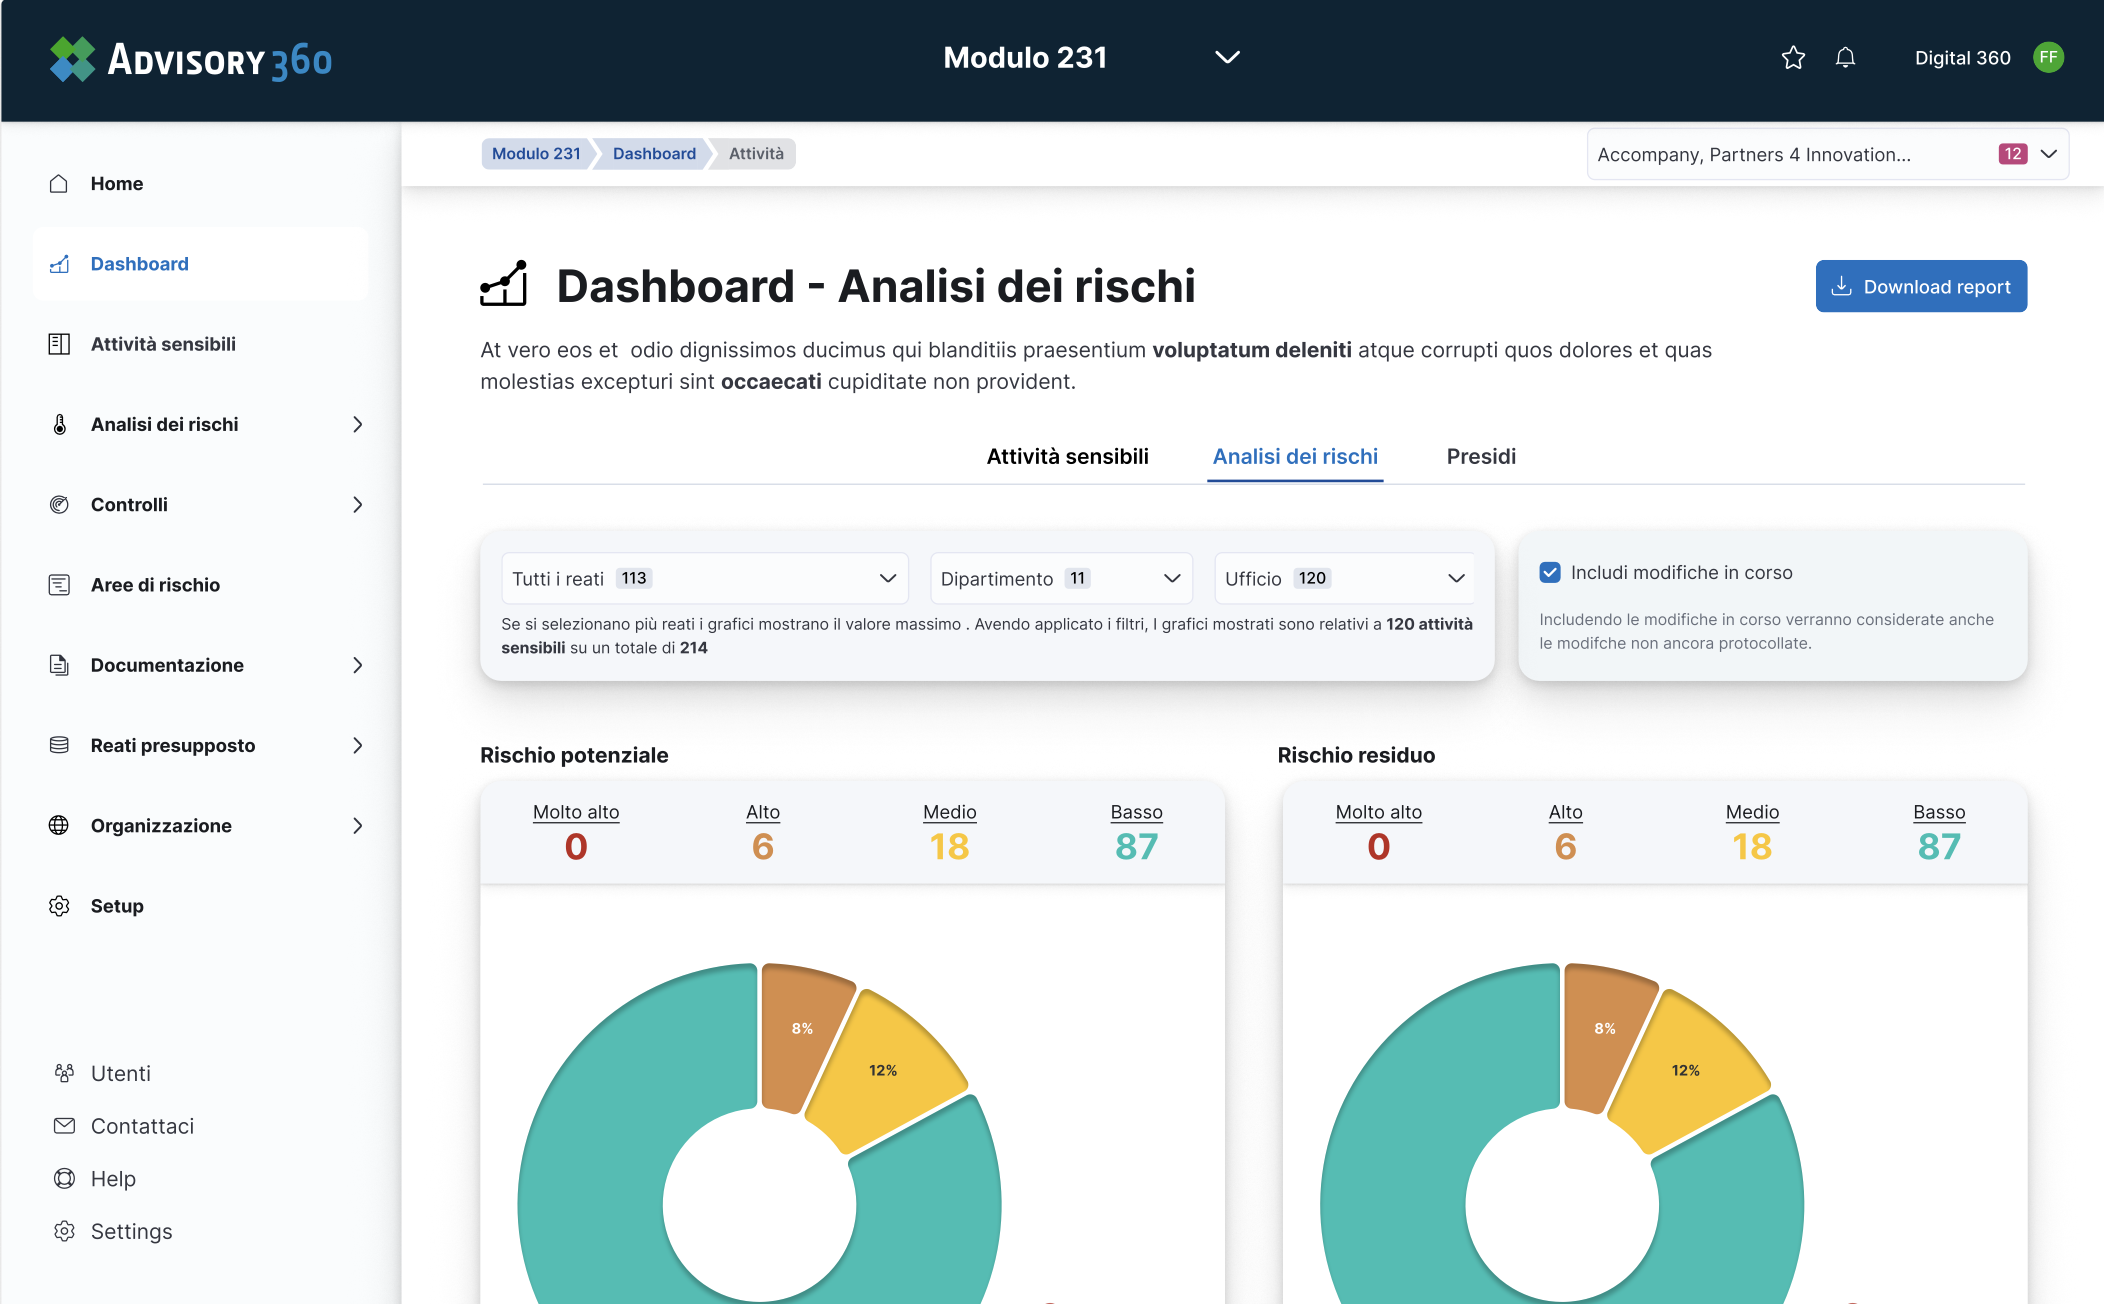The height and width of the screenshot is (1304, 2104).
Task: Expand the Analisi dei rischi sidebar menu
Action: (x=357, y=425)
